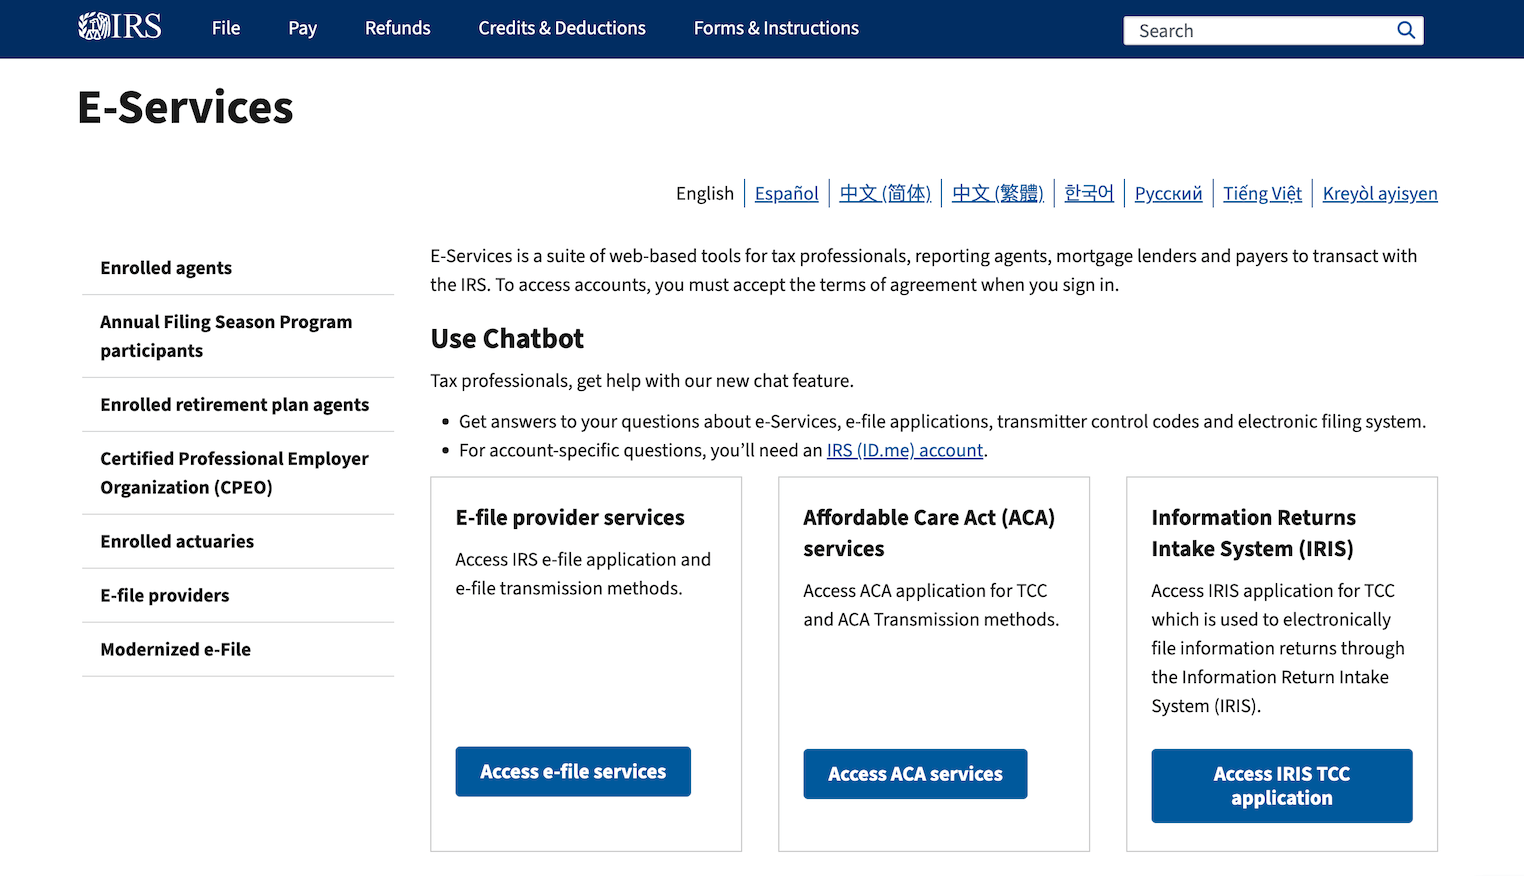Screen dimensions: 1524x876
Task: Open the Enrolled agents page
Action: [165, 267]
